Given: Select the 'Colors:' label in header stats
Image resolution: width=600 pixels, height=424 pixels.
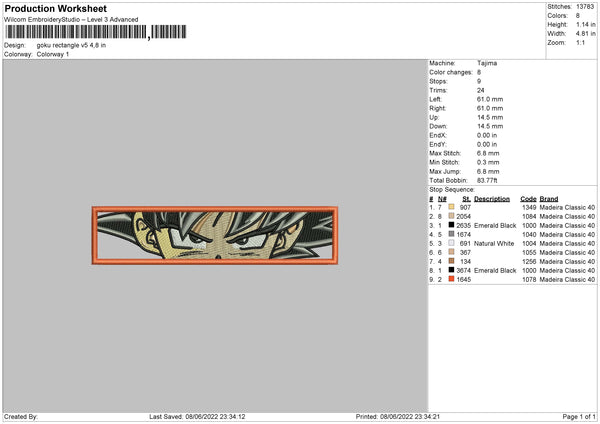Looking at the screenshot, I should tap(557, 16).
